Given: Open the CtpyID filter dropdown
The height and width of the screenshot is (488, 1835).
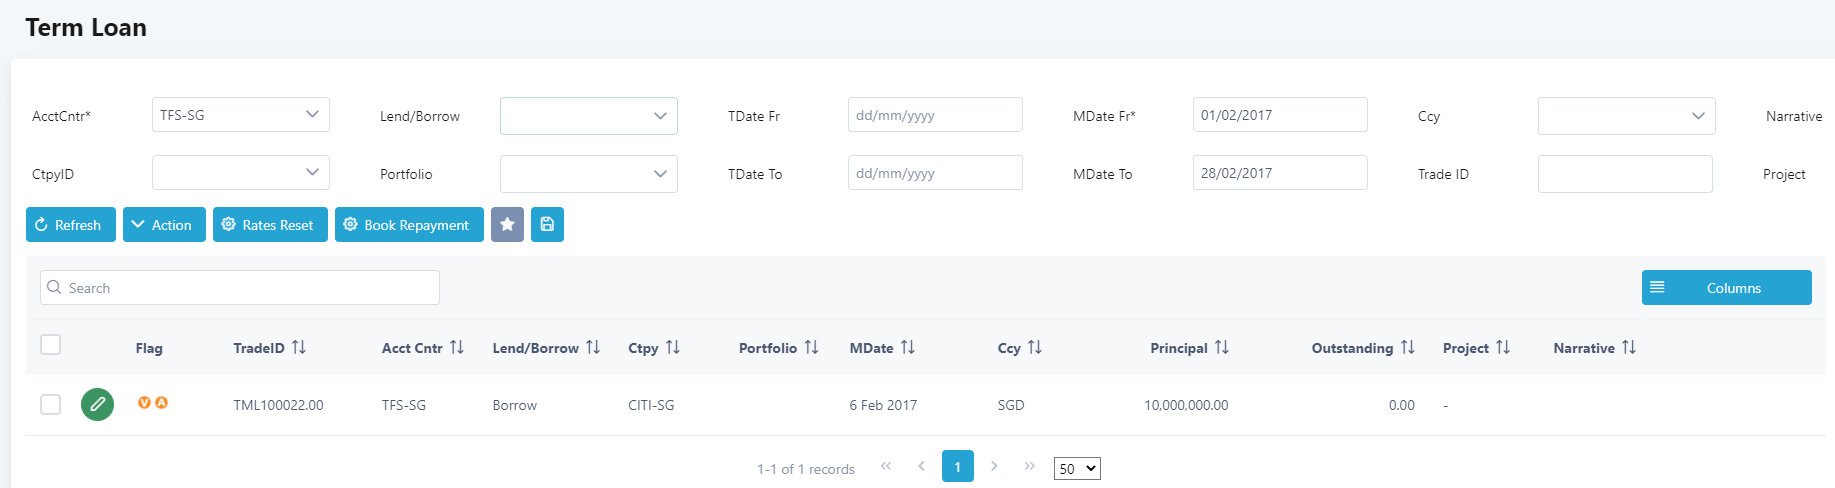Looking at the screenshot, I should (241, 173).
